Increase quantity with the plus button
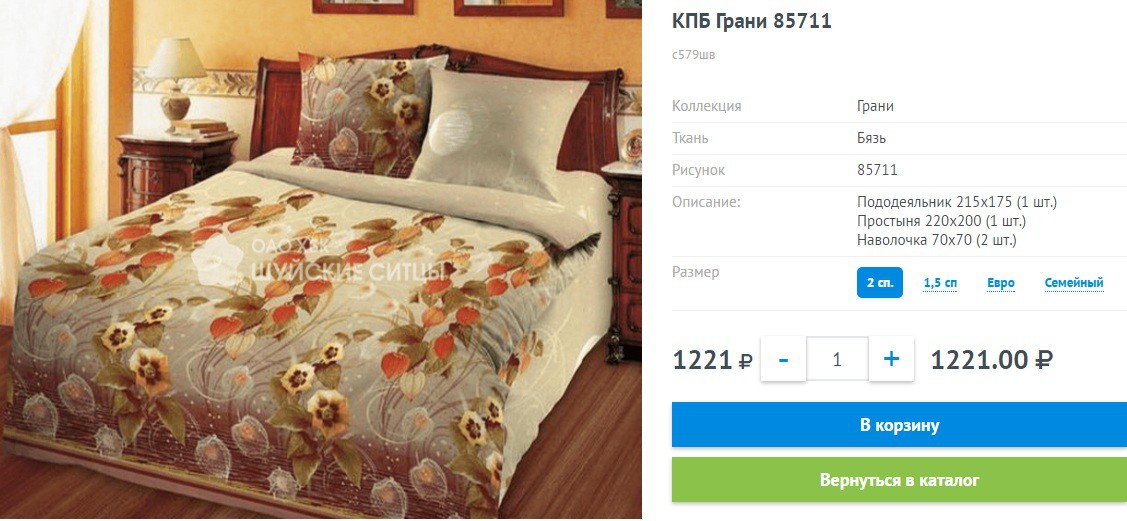Image resolution: width=1127 pixels, height=521 pixels. point(891,359)
